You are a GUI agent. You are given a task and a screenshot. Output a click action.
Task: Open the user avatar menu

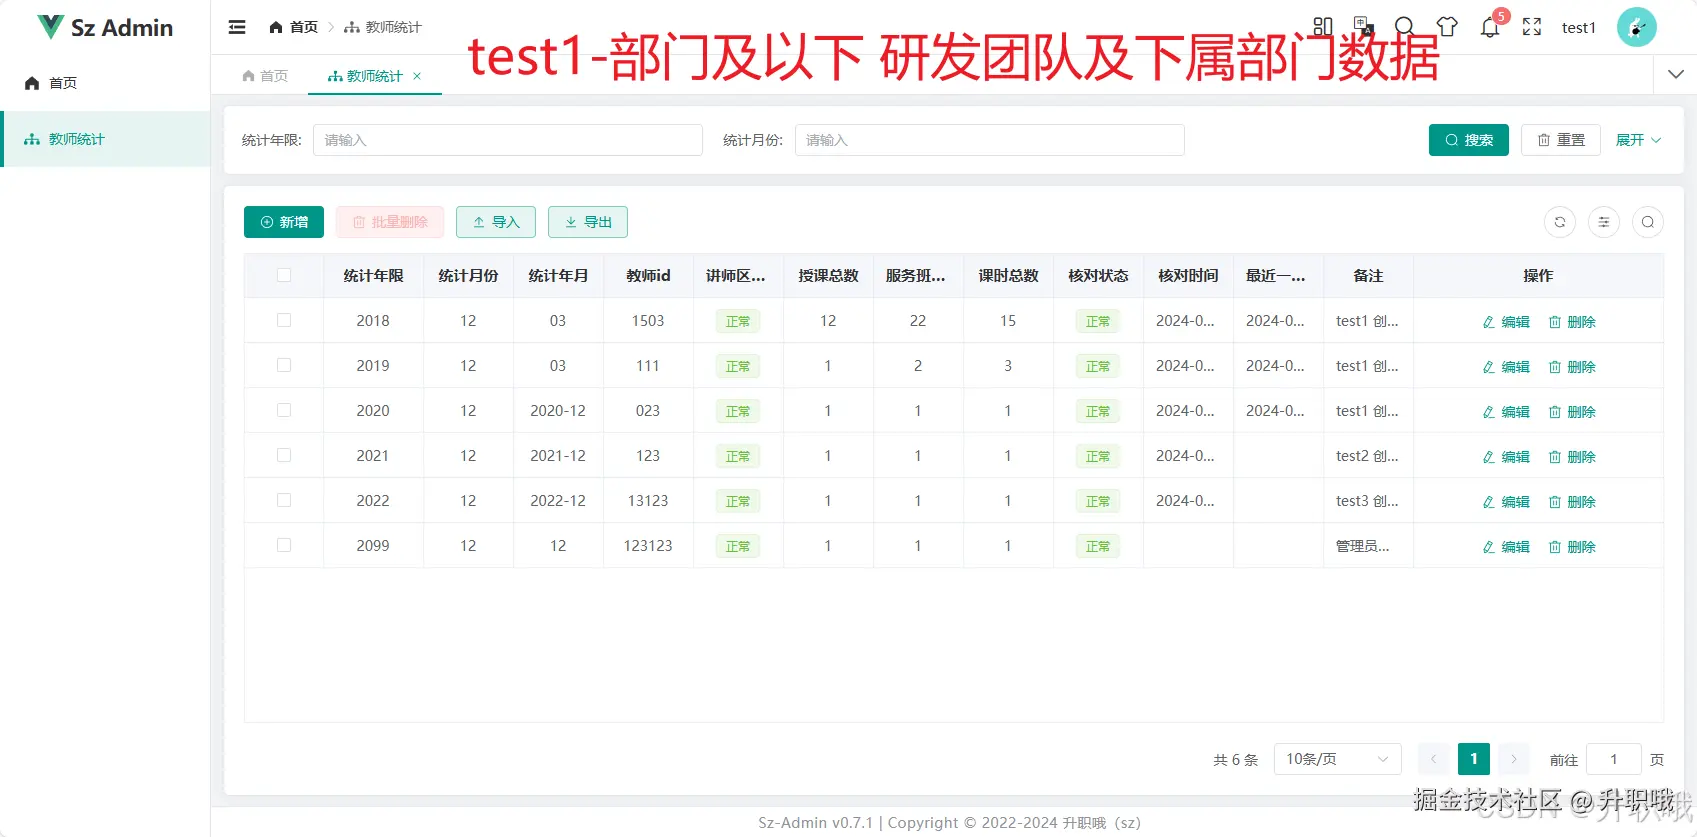pyautogui.click(x=1637, y=27)
